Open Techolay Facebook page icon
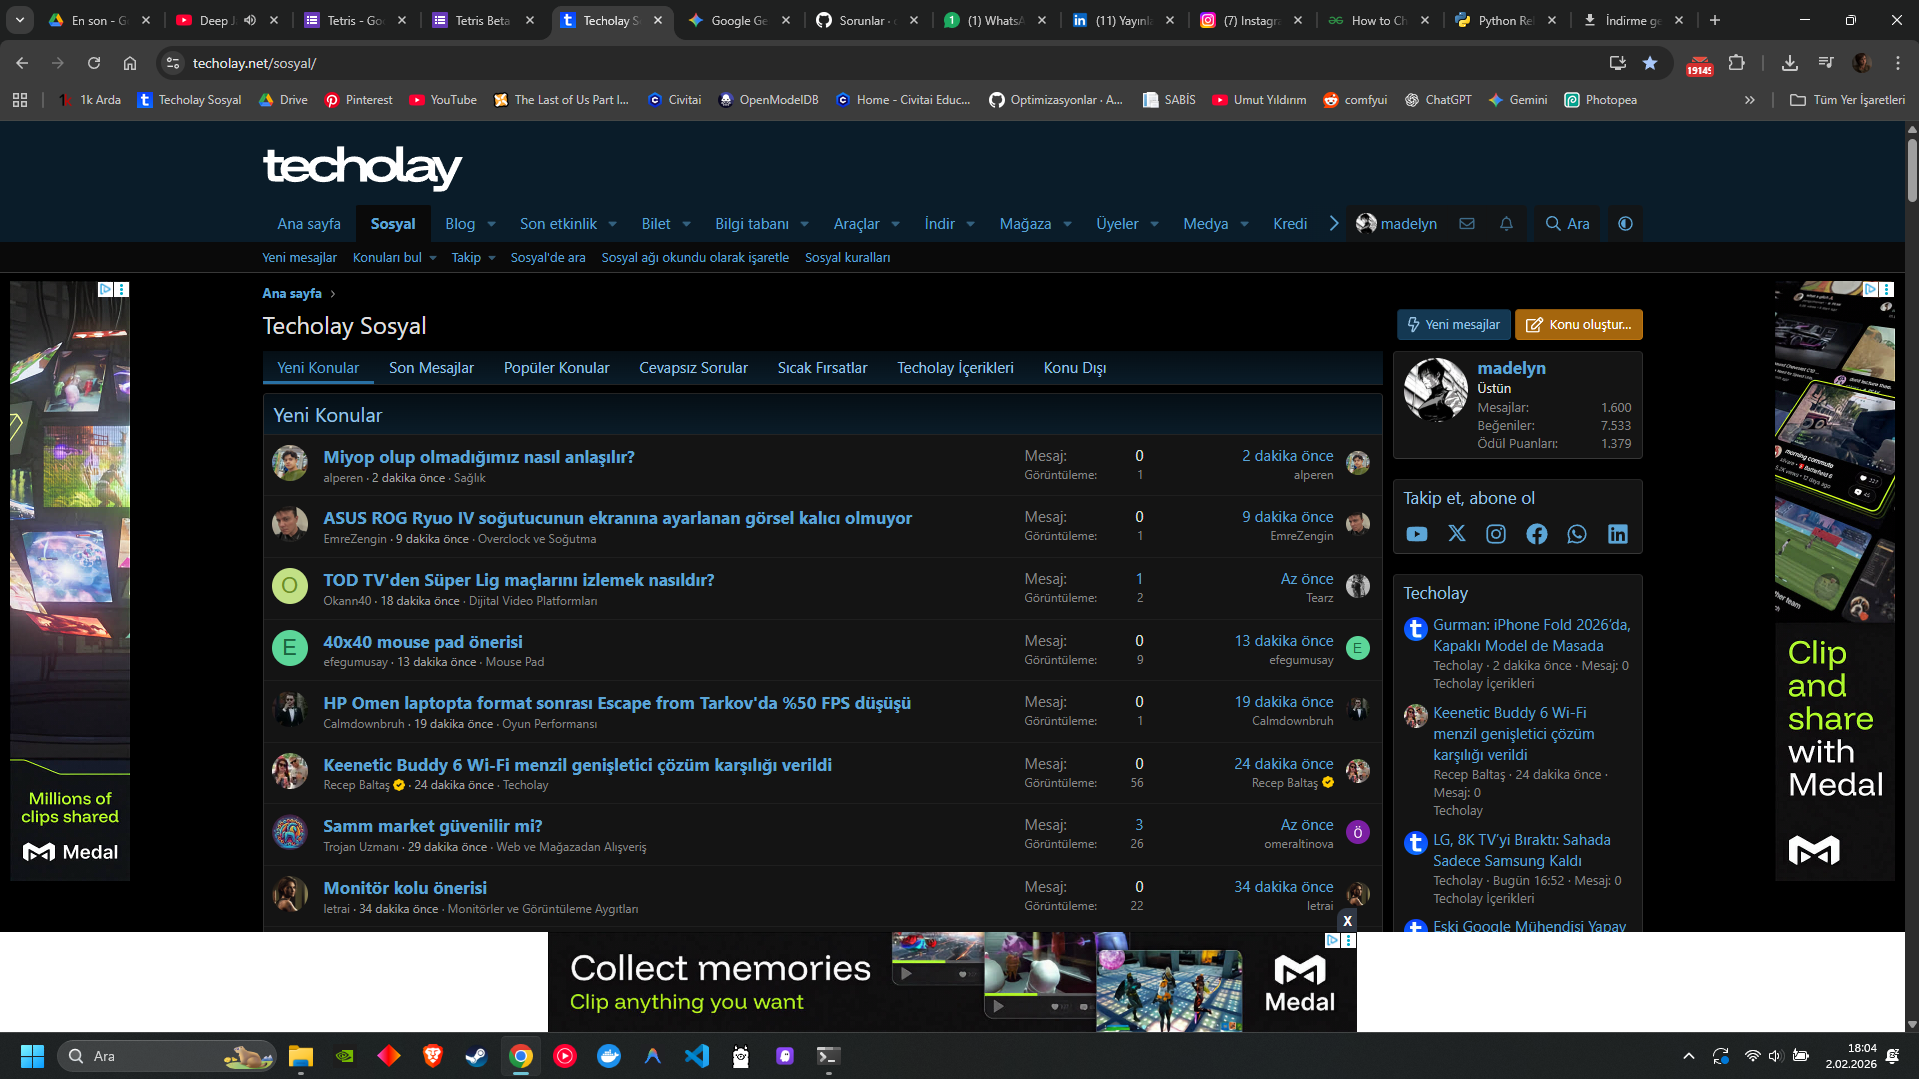The height and width of the screenshot is (1079, 1919). click(1536, 534)
